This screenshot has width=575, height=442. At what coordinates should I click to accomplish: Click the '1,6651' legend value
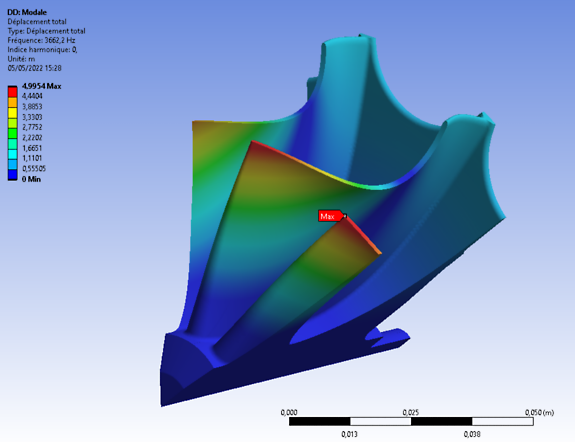click(32, 148)
